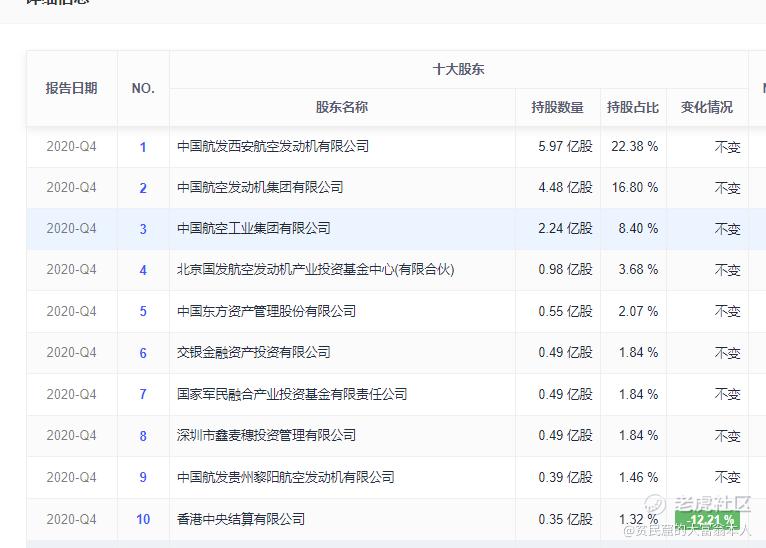
Task: Click rank number 6
Action: 143,353
